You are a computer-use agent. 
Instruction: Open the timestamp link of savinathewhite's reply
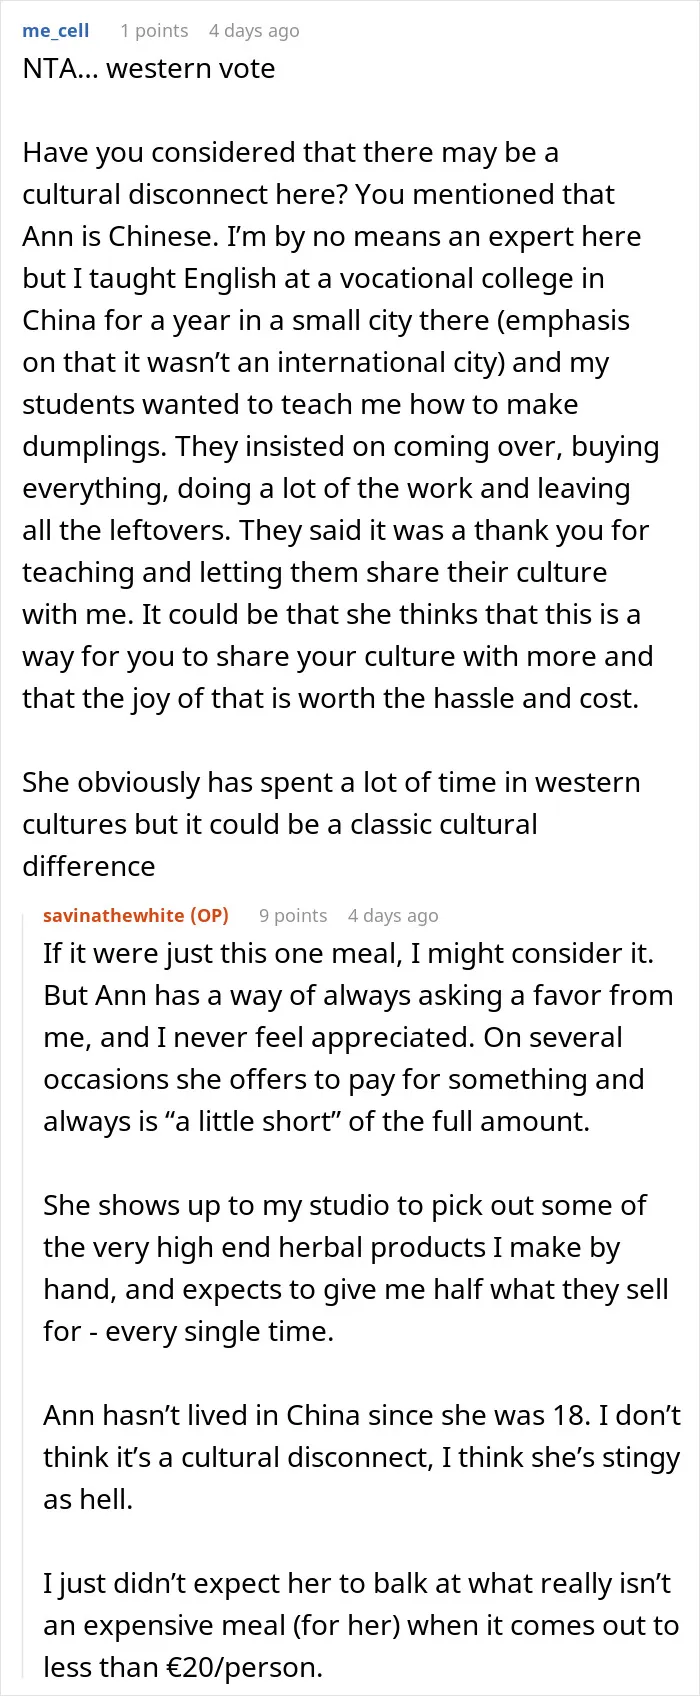393,915
